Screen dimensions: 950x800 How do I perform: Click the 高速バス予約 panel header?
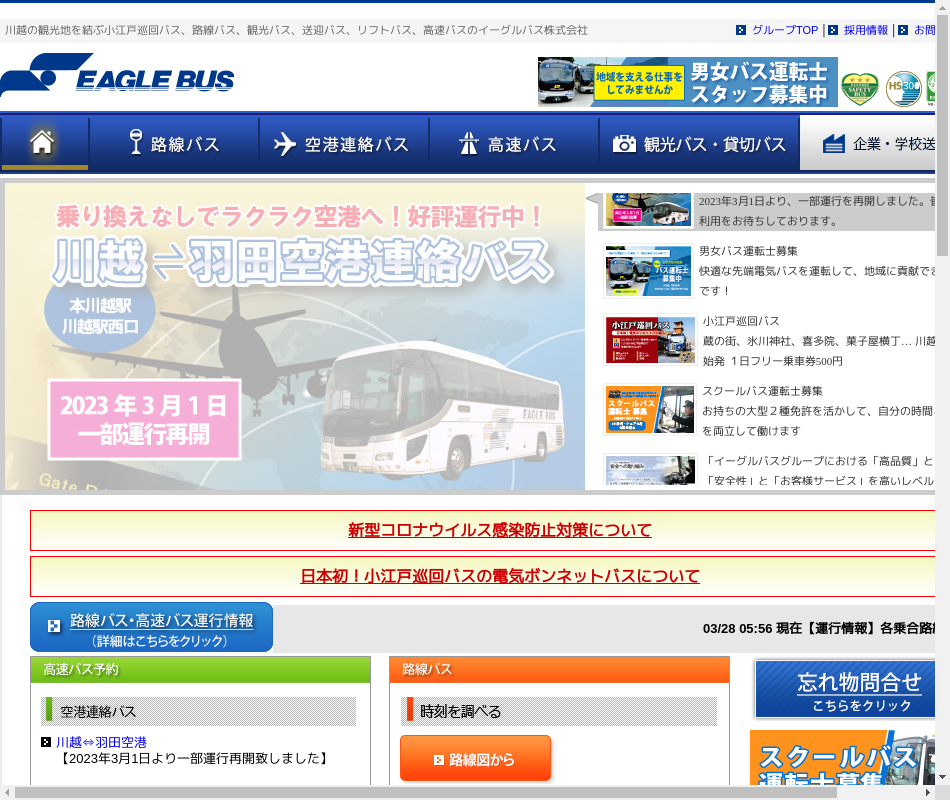point(201,670)
